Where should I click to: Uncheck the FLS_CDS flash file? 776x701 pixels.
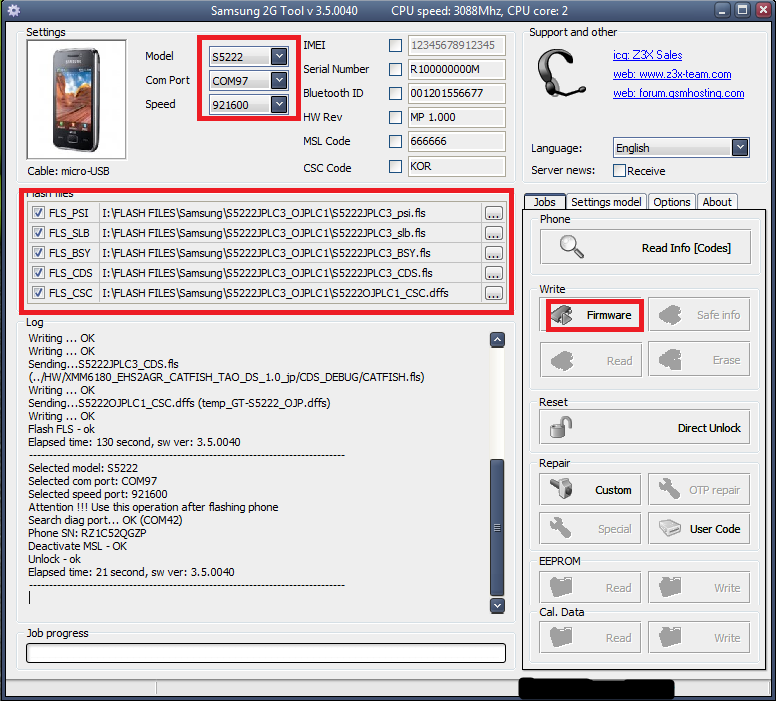[x=38, y=273]
